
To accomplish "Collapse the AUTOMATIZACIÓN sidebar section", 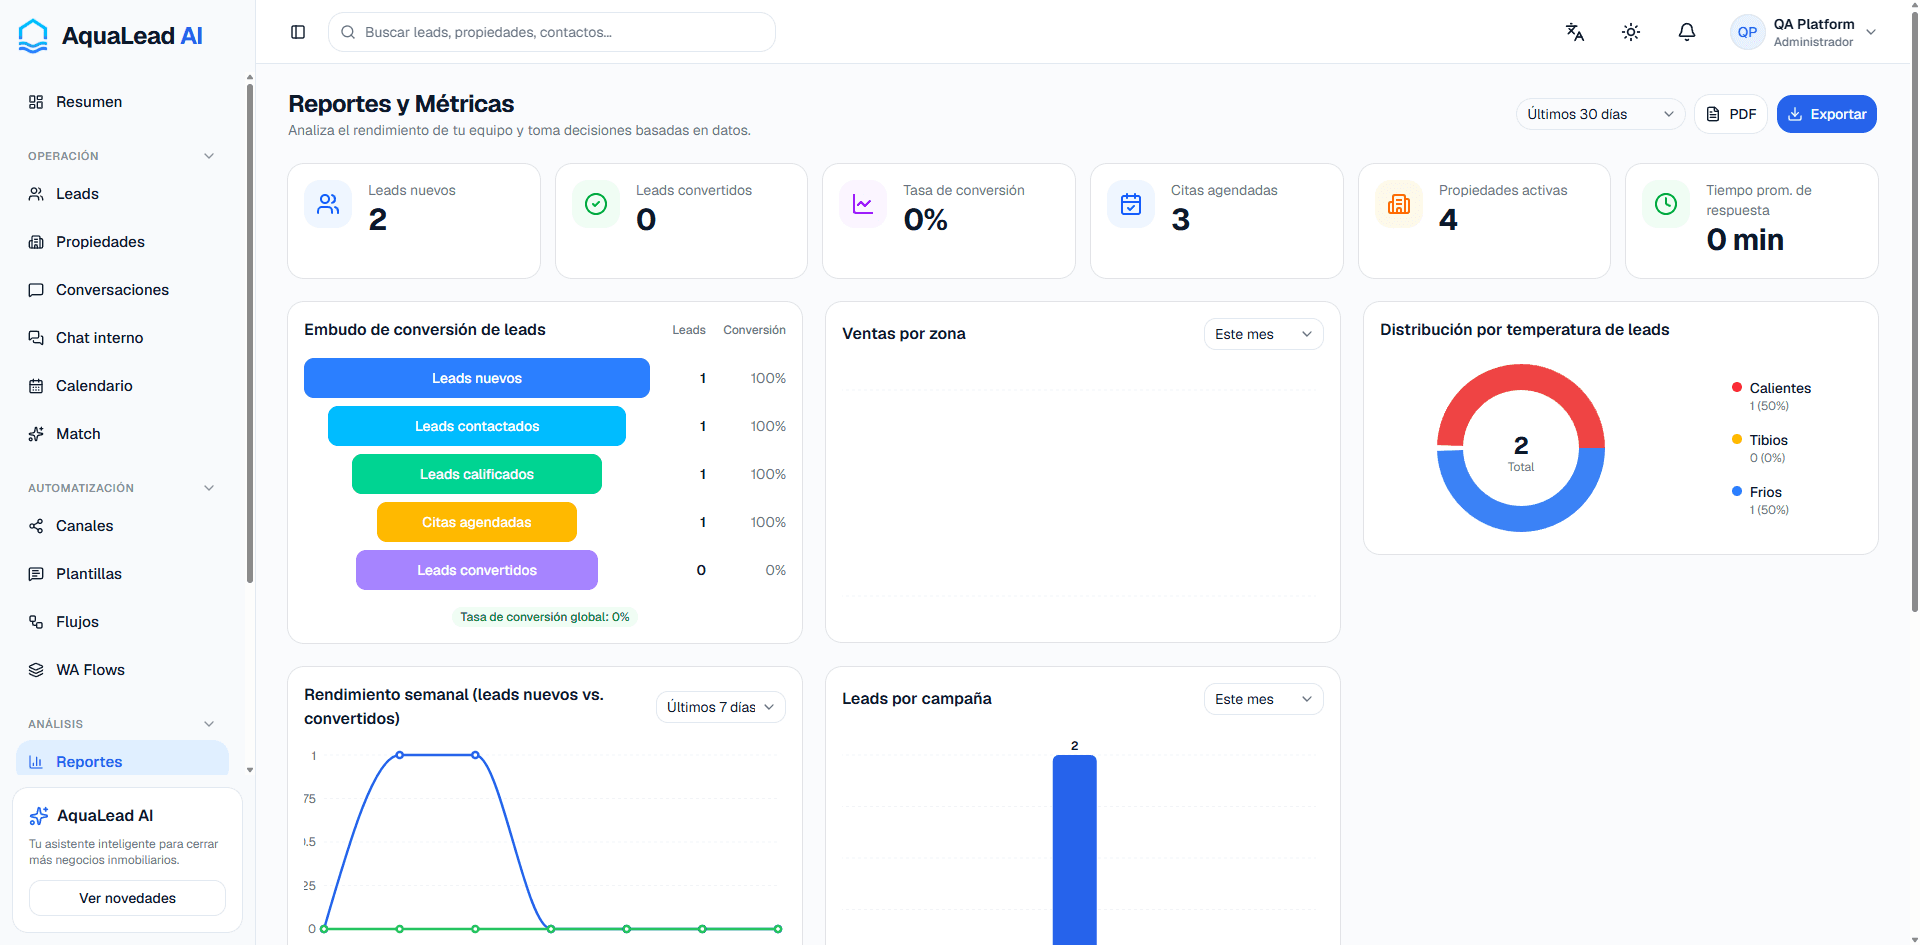I will point(209,488).
